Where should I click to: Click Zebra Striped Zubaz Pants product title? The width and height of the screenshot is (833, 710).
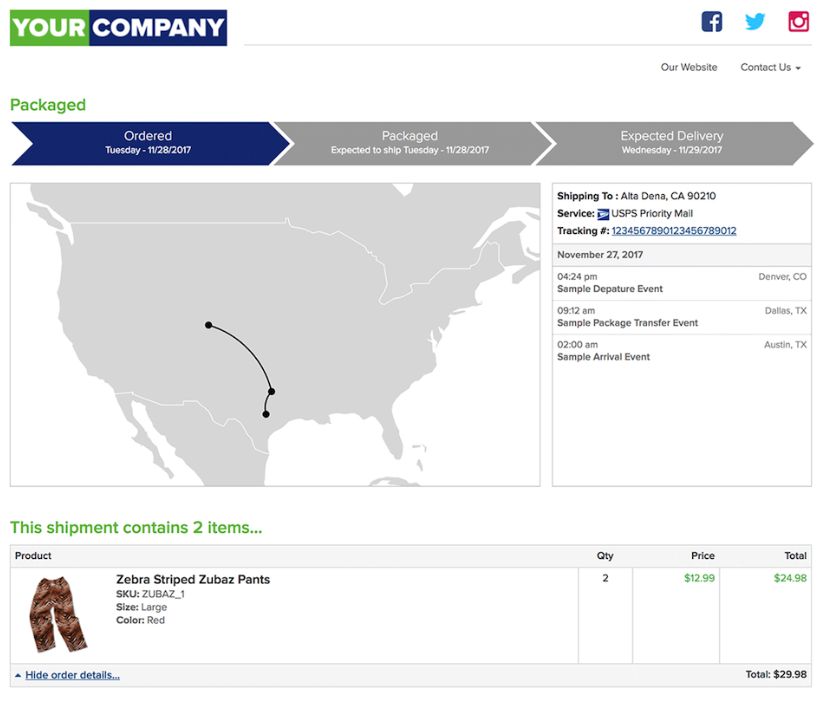193,580
